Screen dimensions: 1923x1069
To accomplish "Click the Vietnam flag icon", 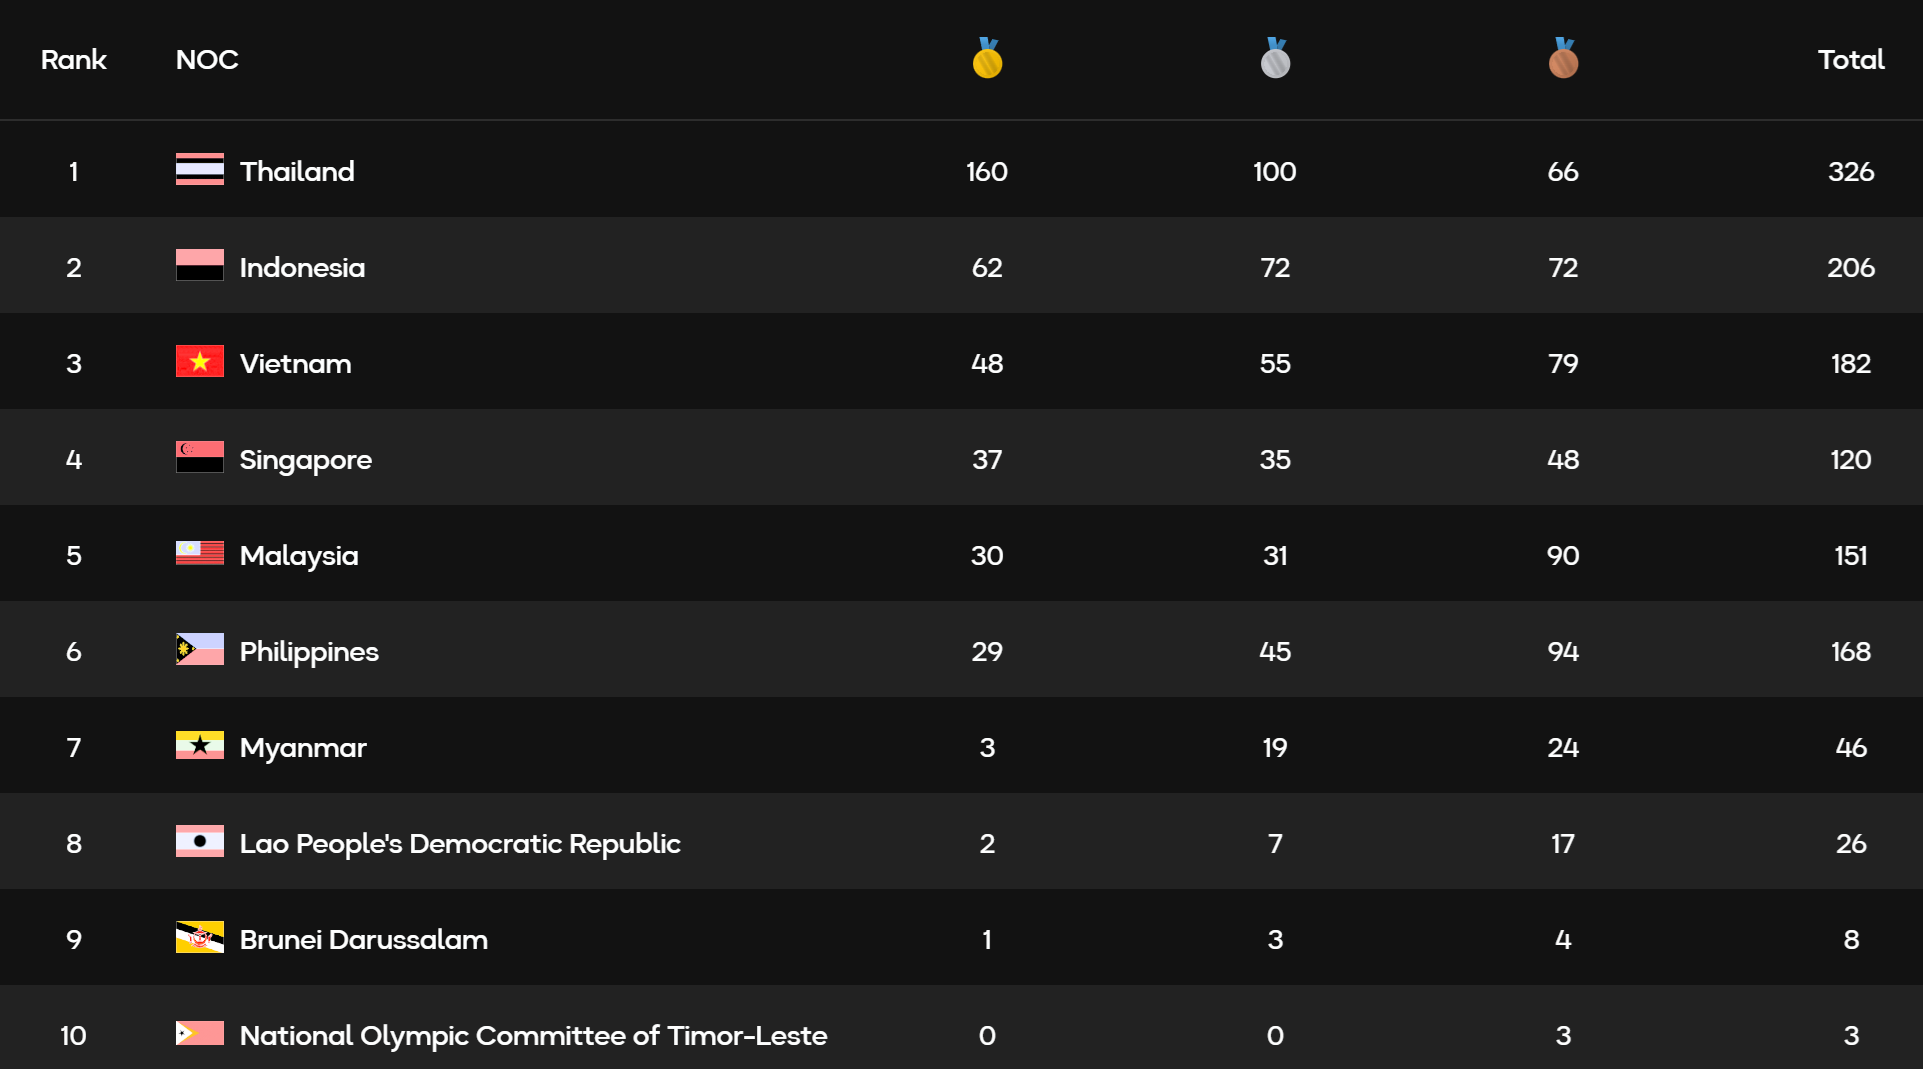I will 200,362.
